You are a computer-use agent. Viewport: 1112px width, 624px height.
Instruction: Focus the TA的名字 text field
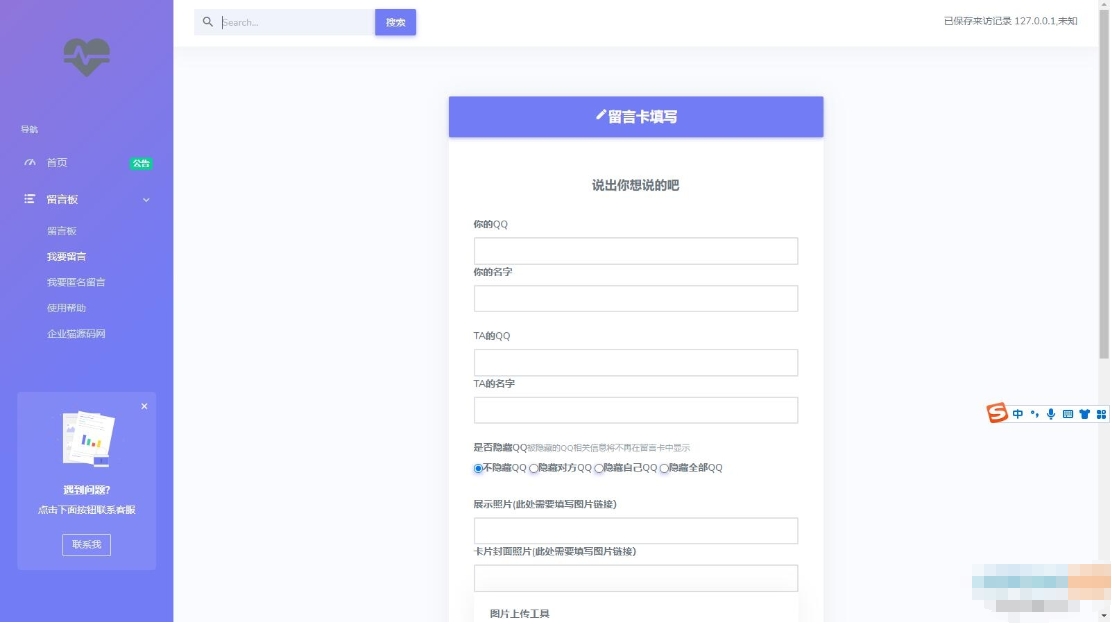[635, 410]
